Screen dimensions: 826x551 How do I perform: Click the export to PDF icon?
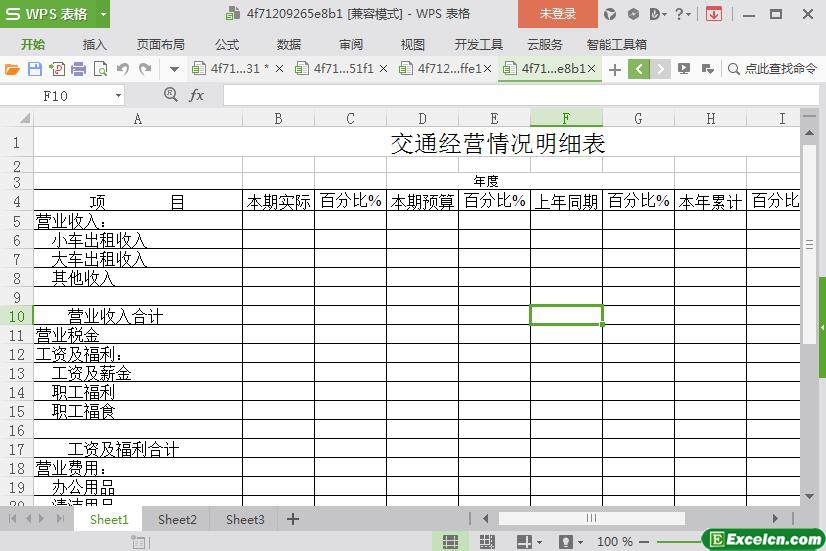tap(57, 69)
